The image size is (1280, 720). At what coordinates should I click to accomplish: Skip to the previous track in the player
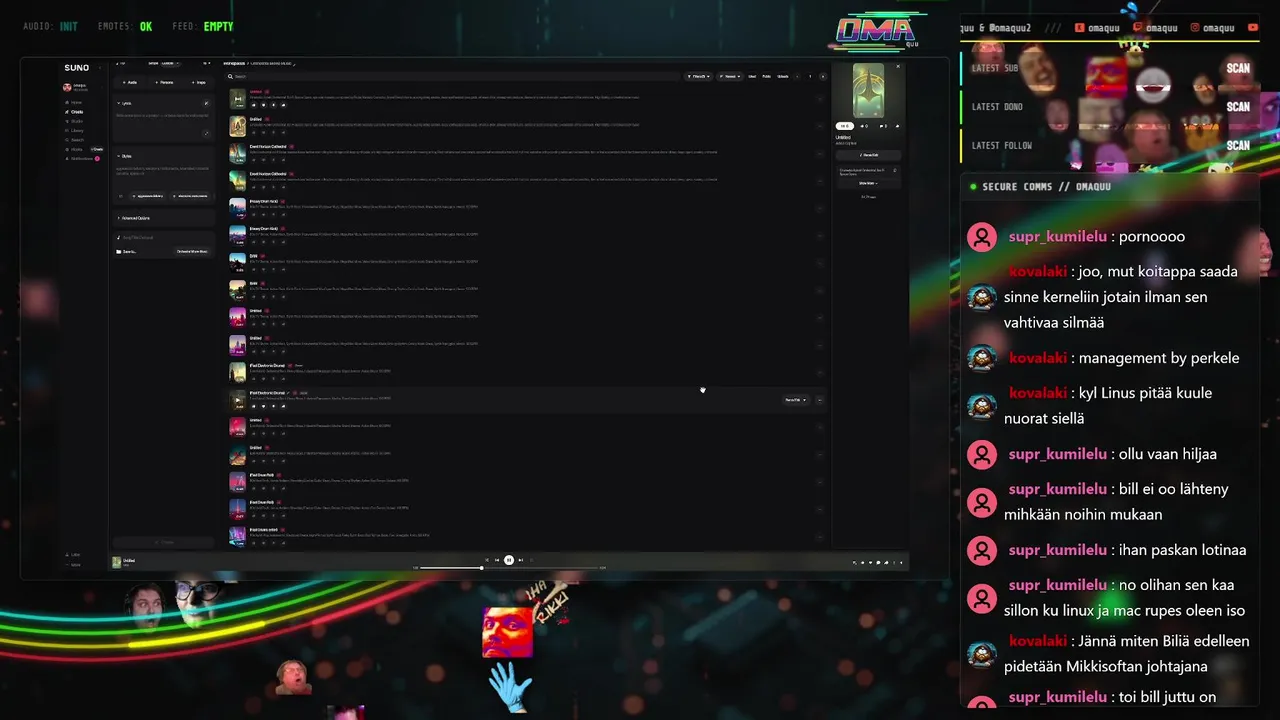[497, 560]
